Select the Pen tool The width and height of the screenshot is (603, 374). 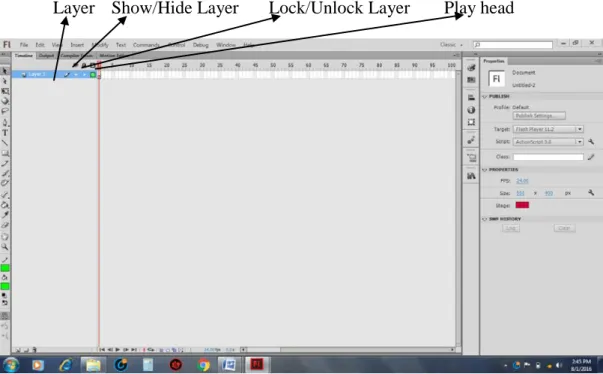pos(5,123)
